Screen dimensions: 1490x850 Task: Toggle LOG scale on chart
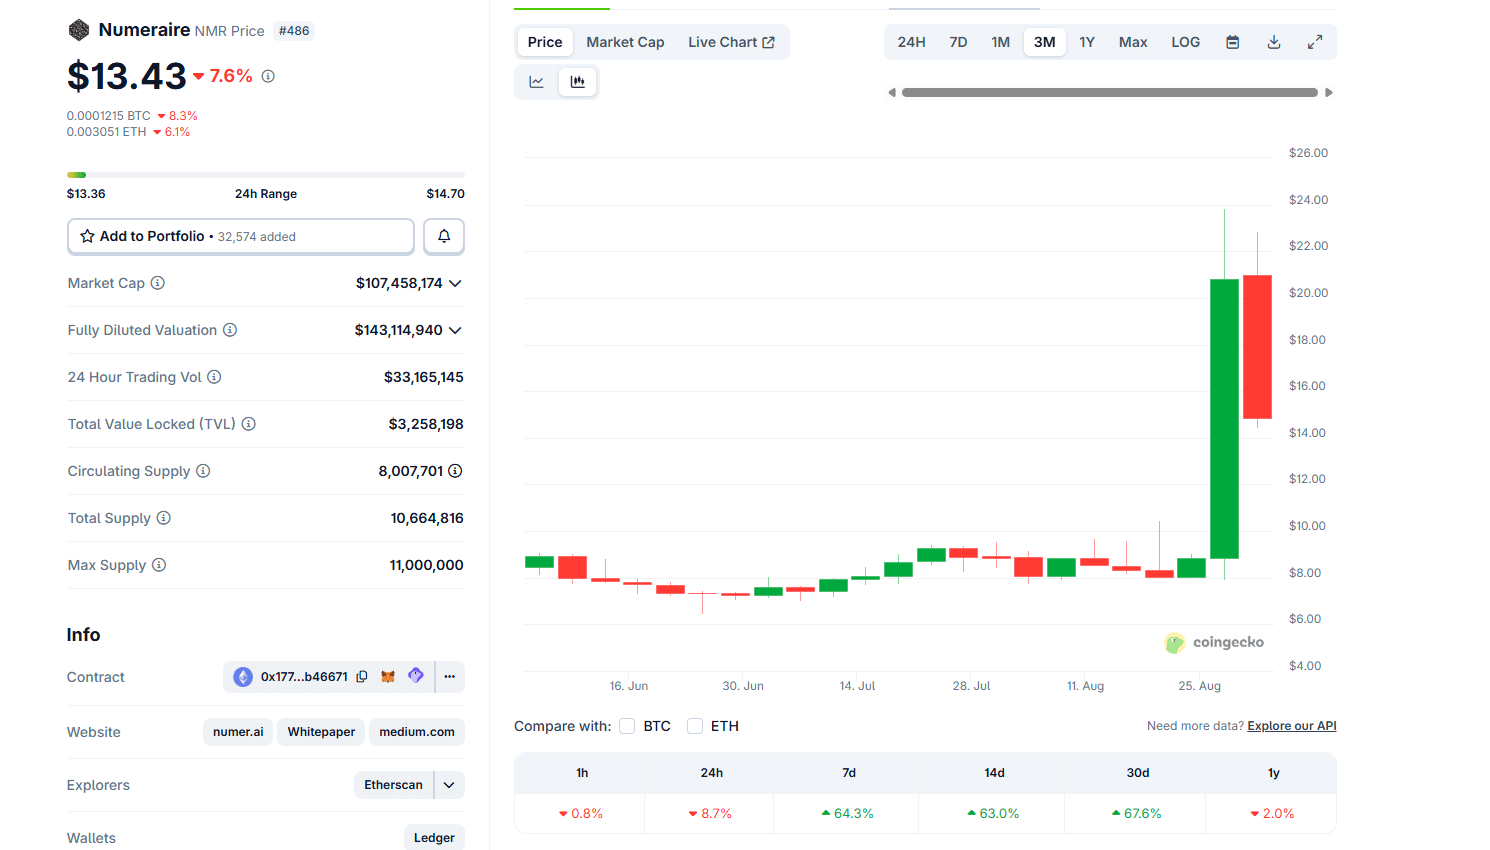point(1185,42)
